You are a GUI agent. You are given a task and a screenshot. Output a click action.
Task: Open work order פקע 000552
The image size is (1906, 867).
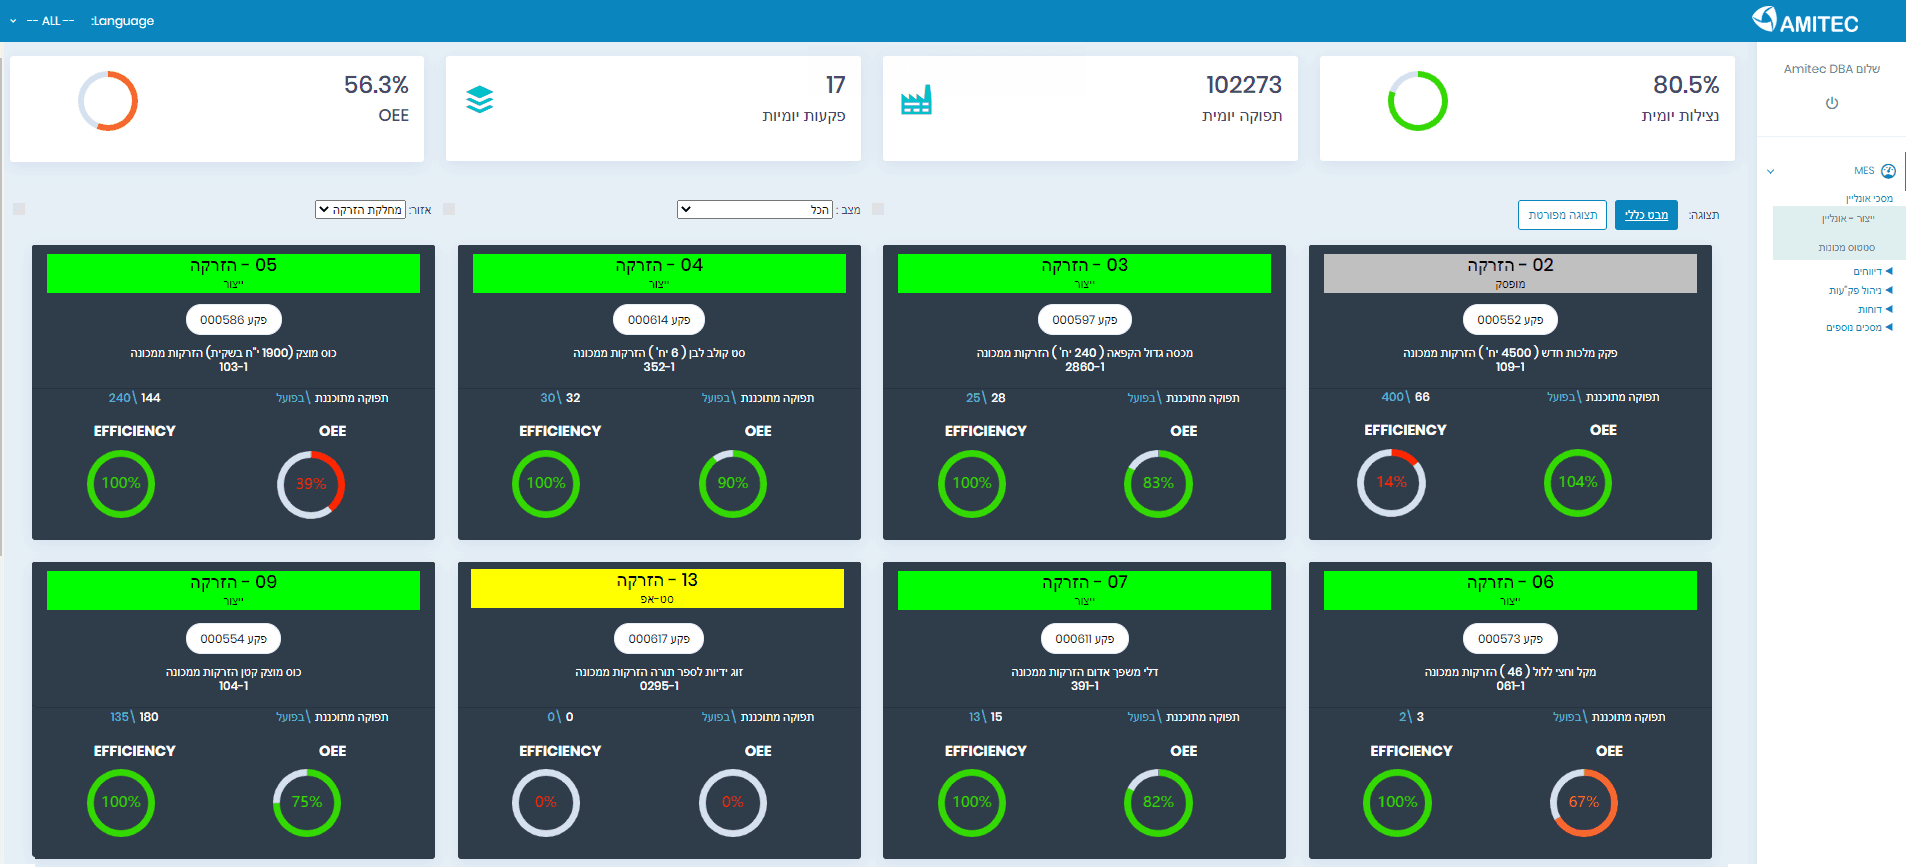[1510, 320]
